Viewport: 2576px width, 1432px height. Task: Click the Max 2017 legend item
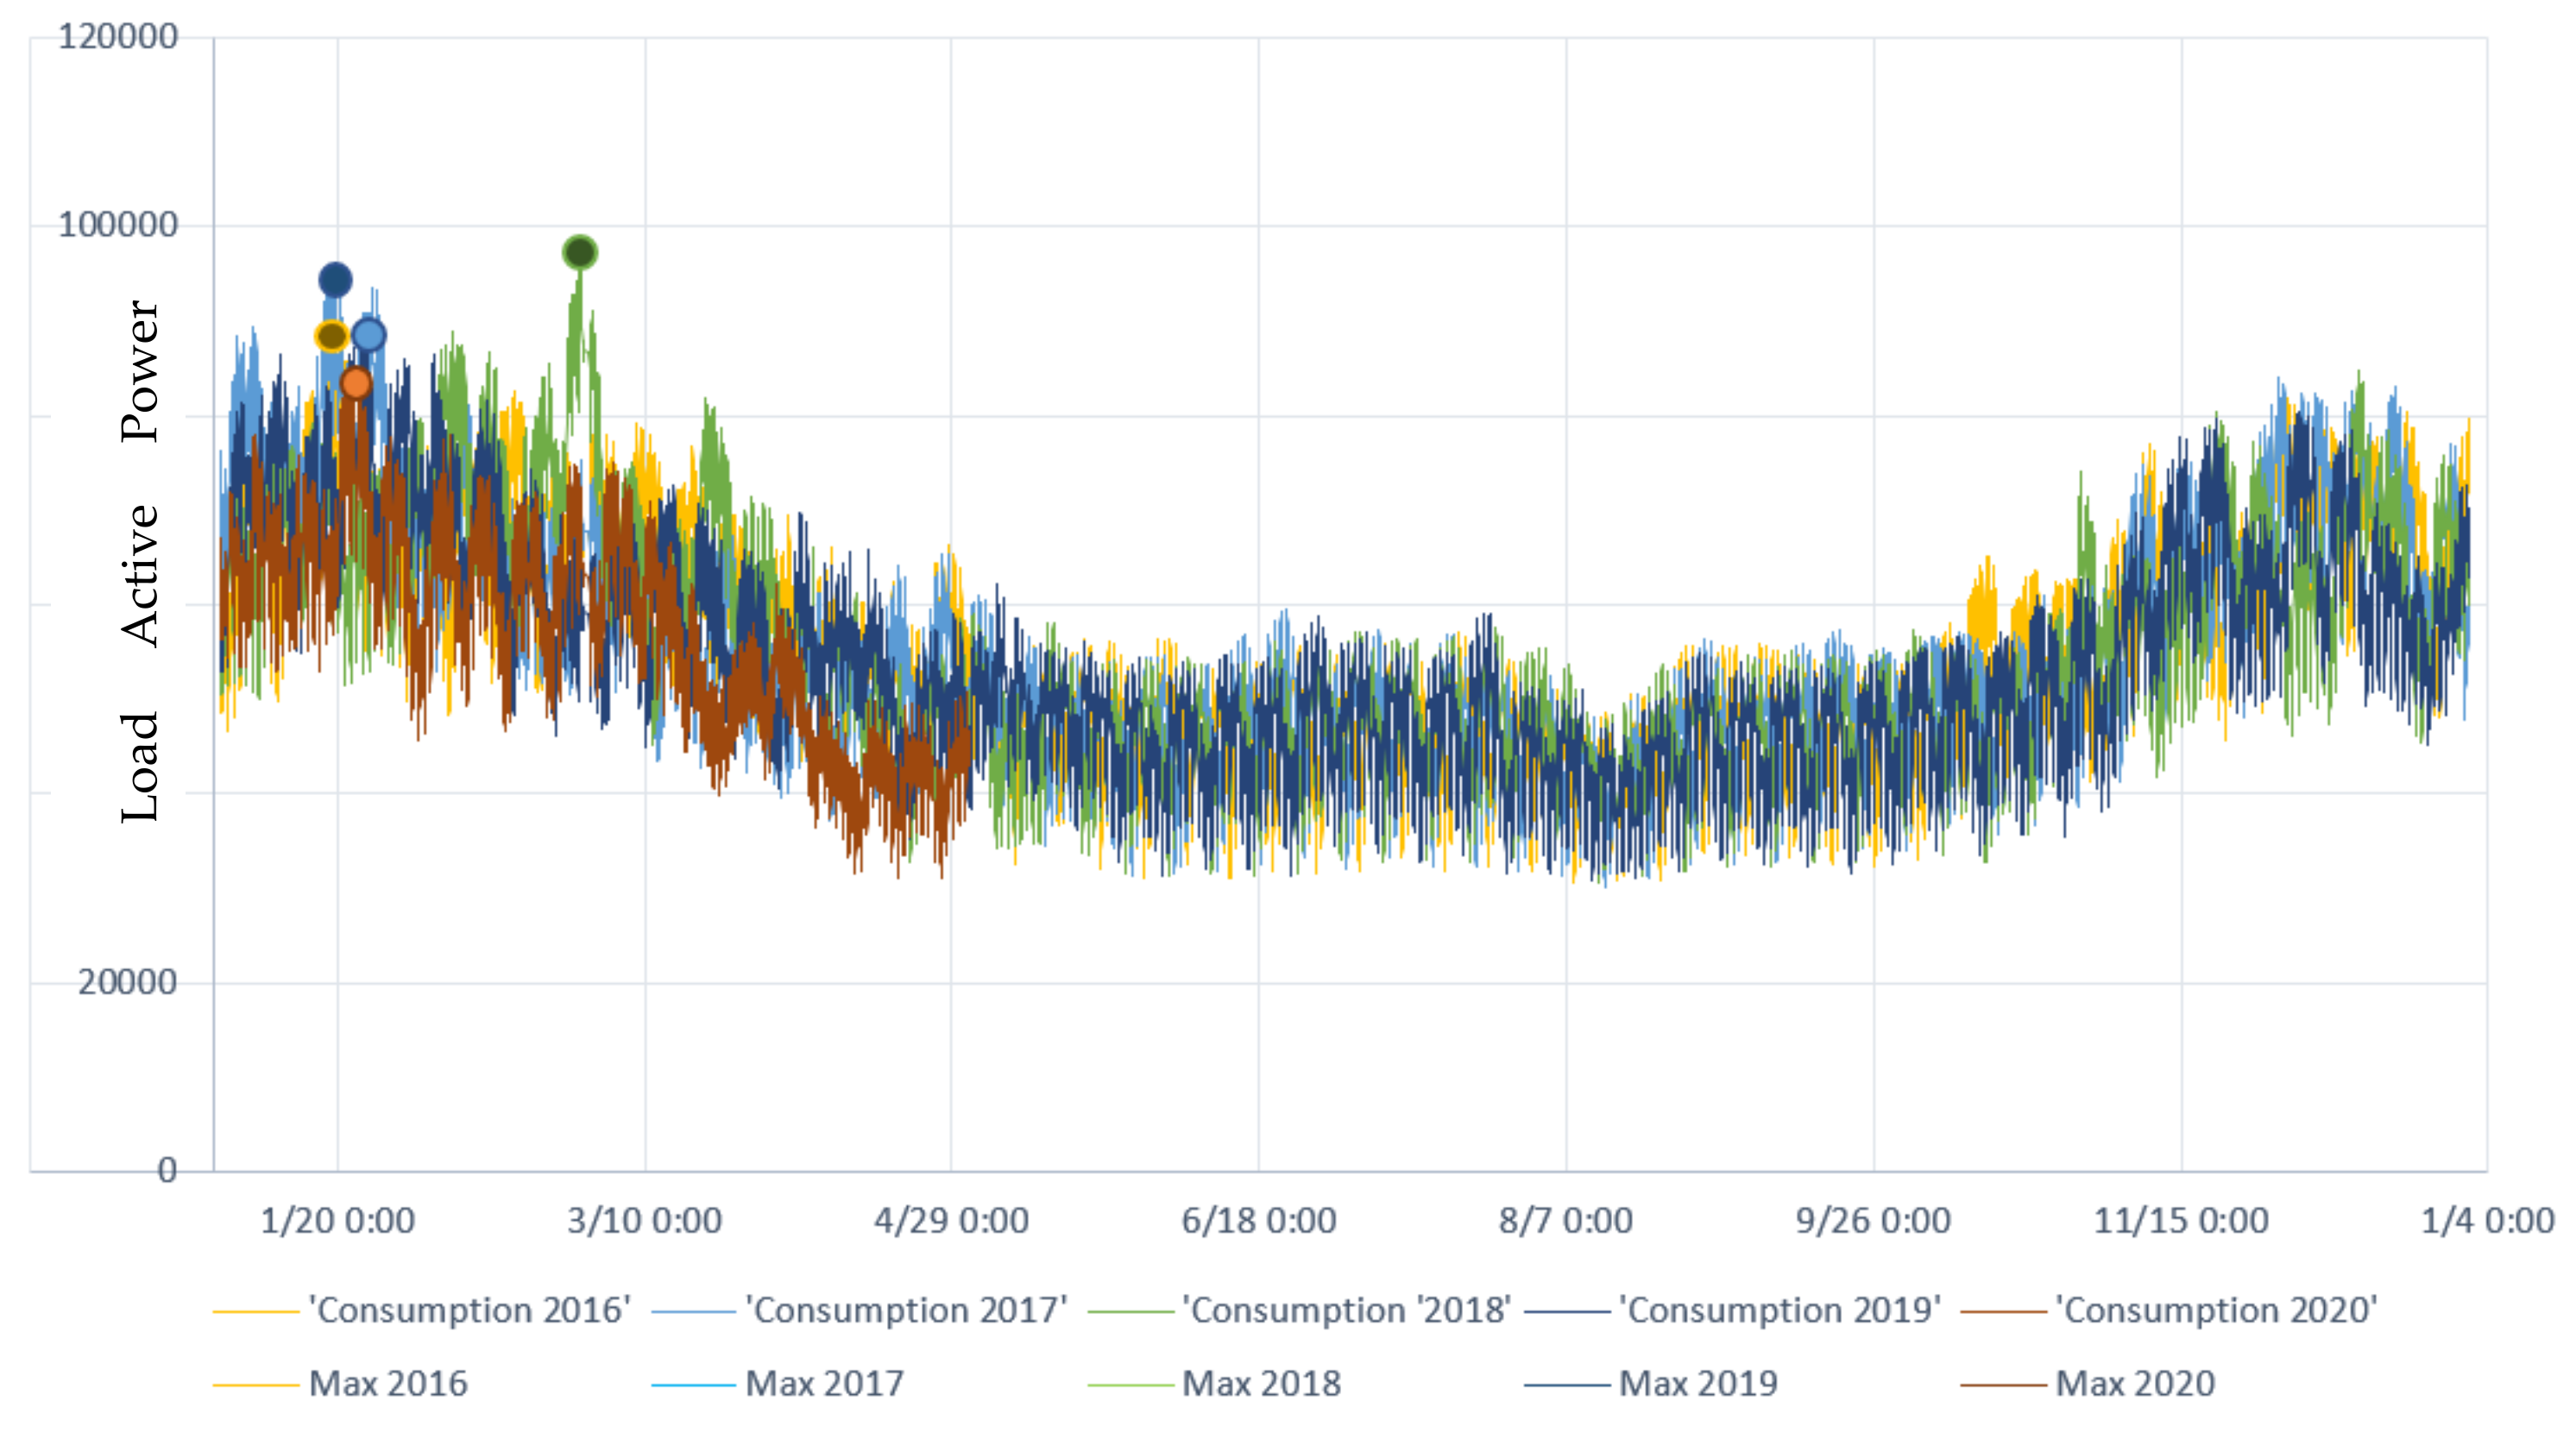(824, 1384)
